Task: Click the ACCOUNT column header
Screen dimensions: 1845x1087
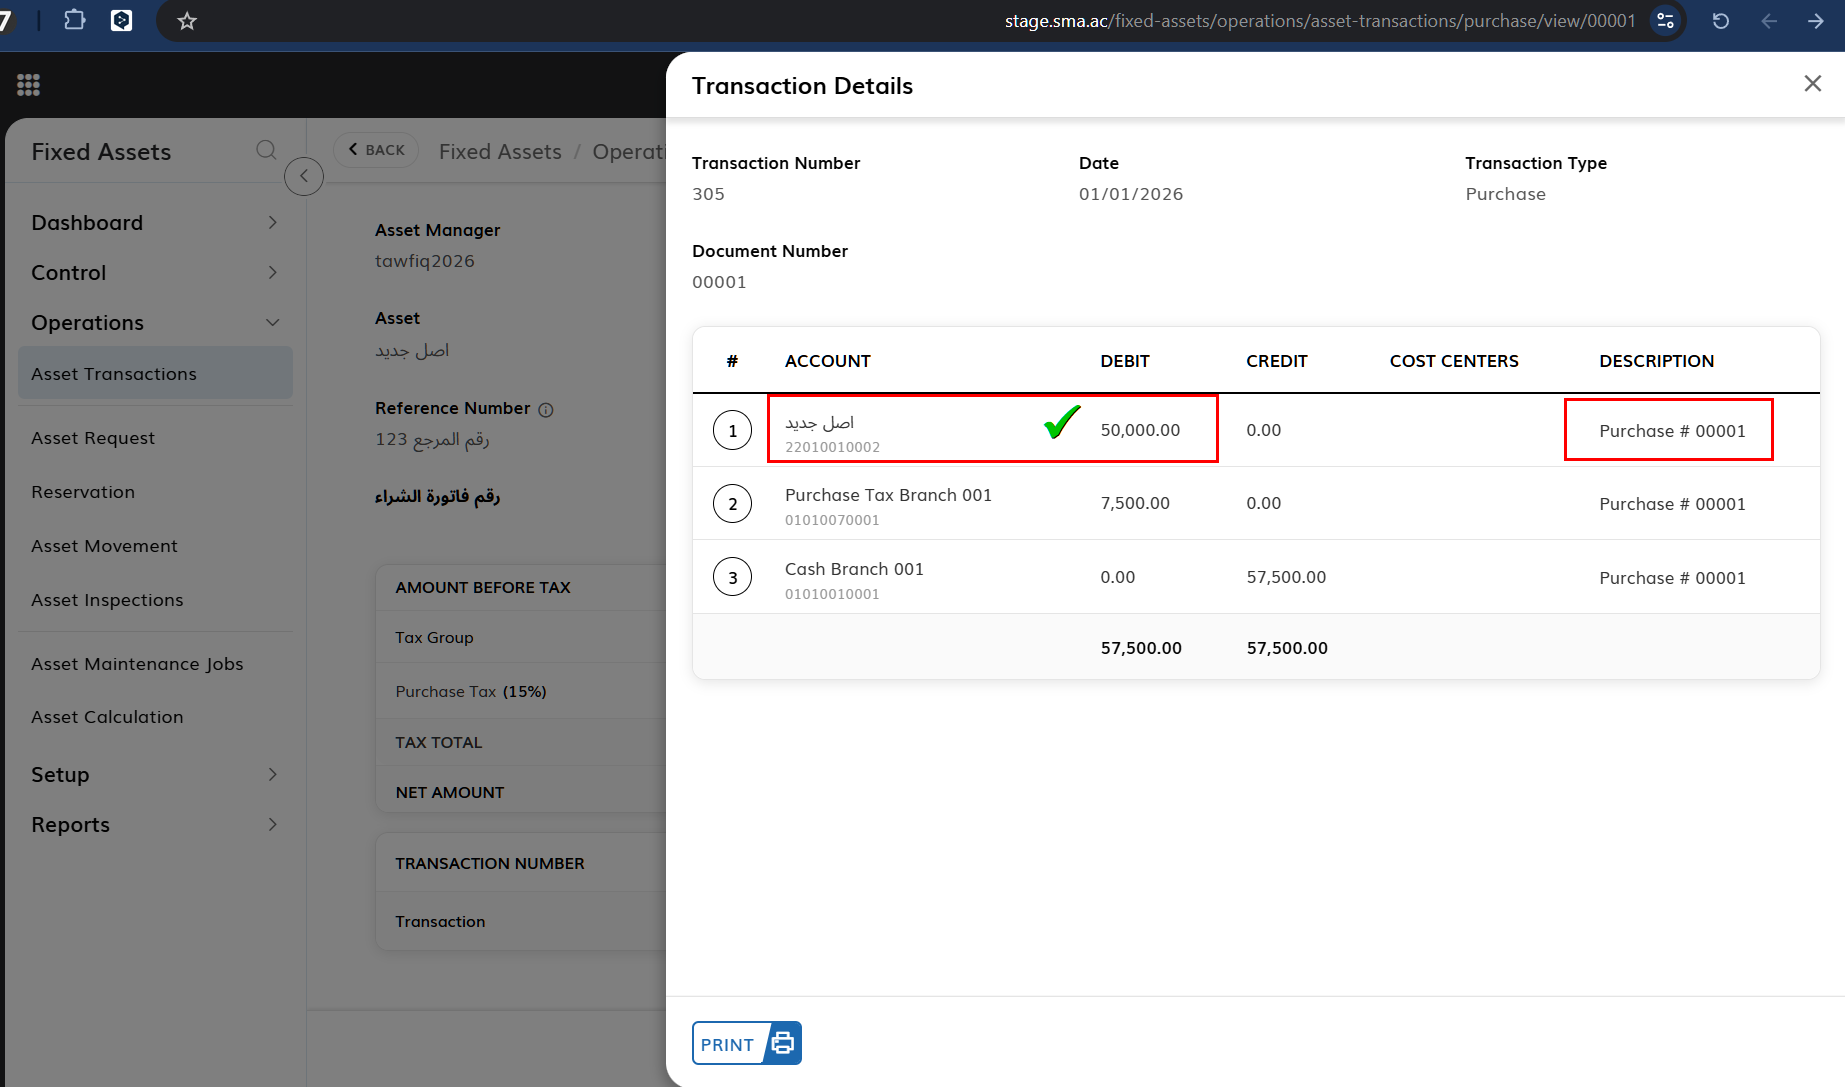Action: (827, 361)
